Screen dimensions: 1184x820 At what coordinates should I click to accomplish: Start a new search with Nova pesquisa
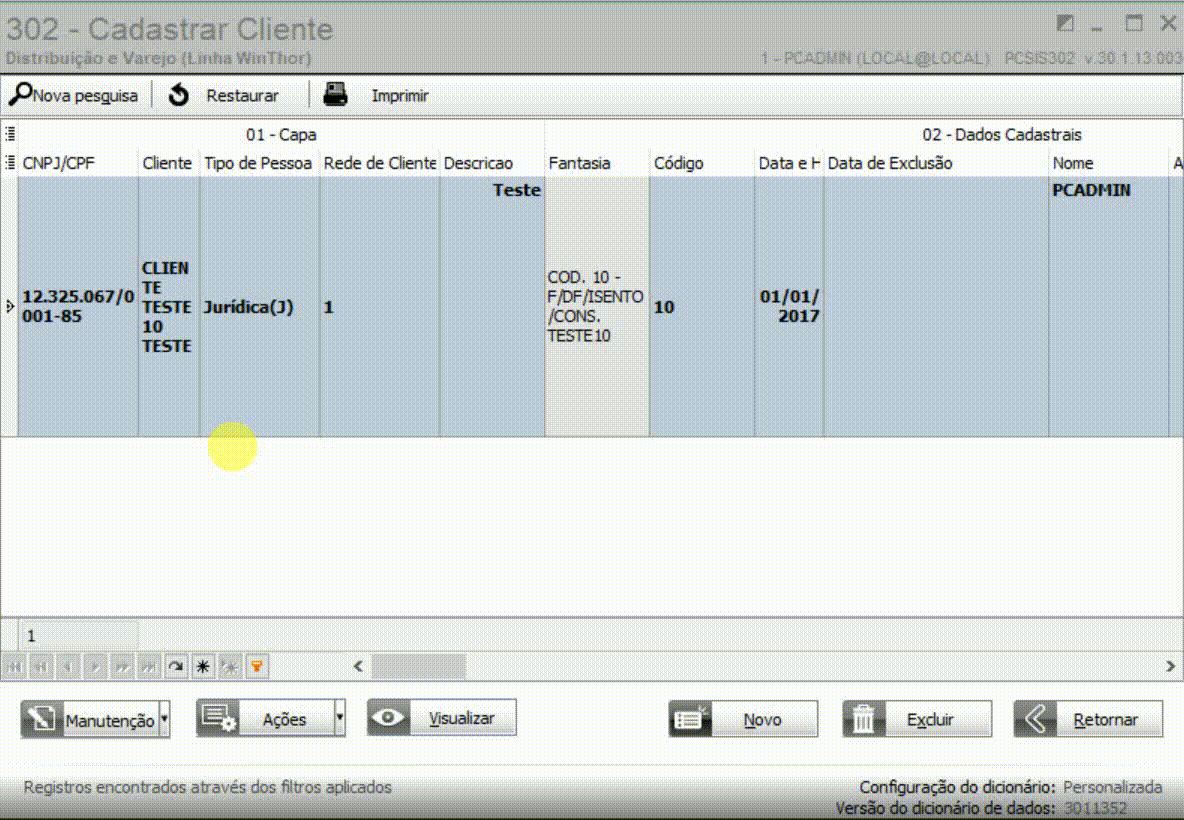[x=73, y=95]
